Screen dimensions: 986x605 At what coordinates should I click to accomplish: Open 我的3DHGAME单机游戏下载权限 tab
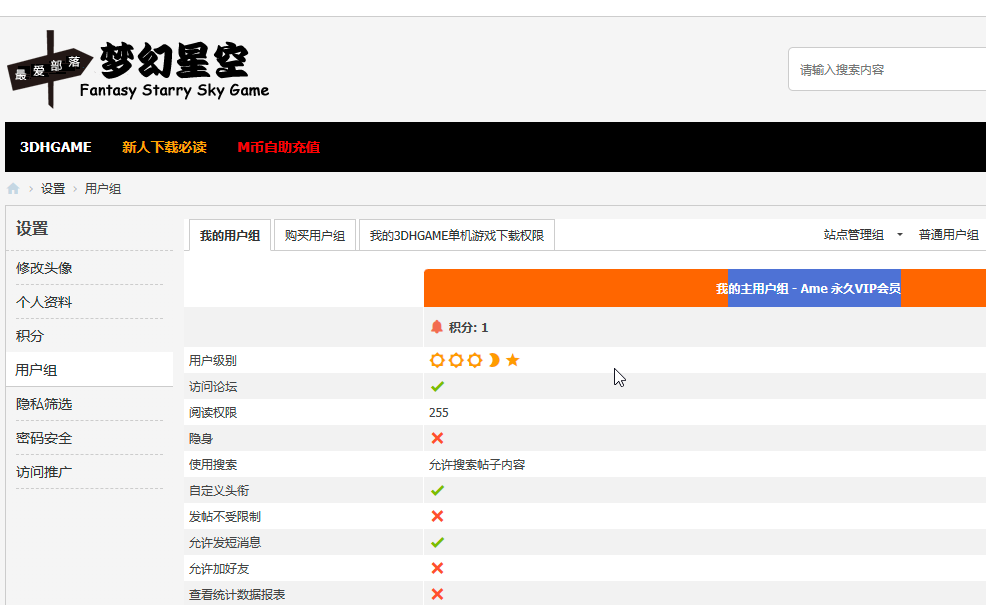click(x=457, y=235)
